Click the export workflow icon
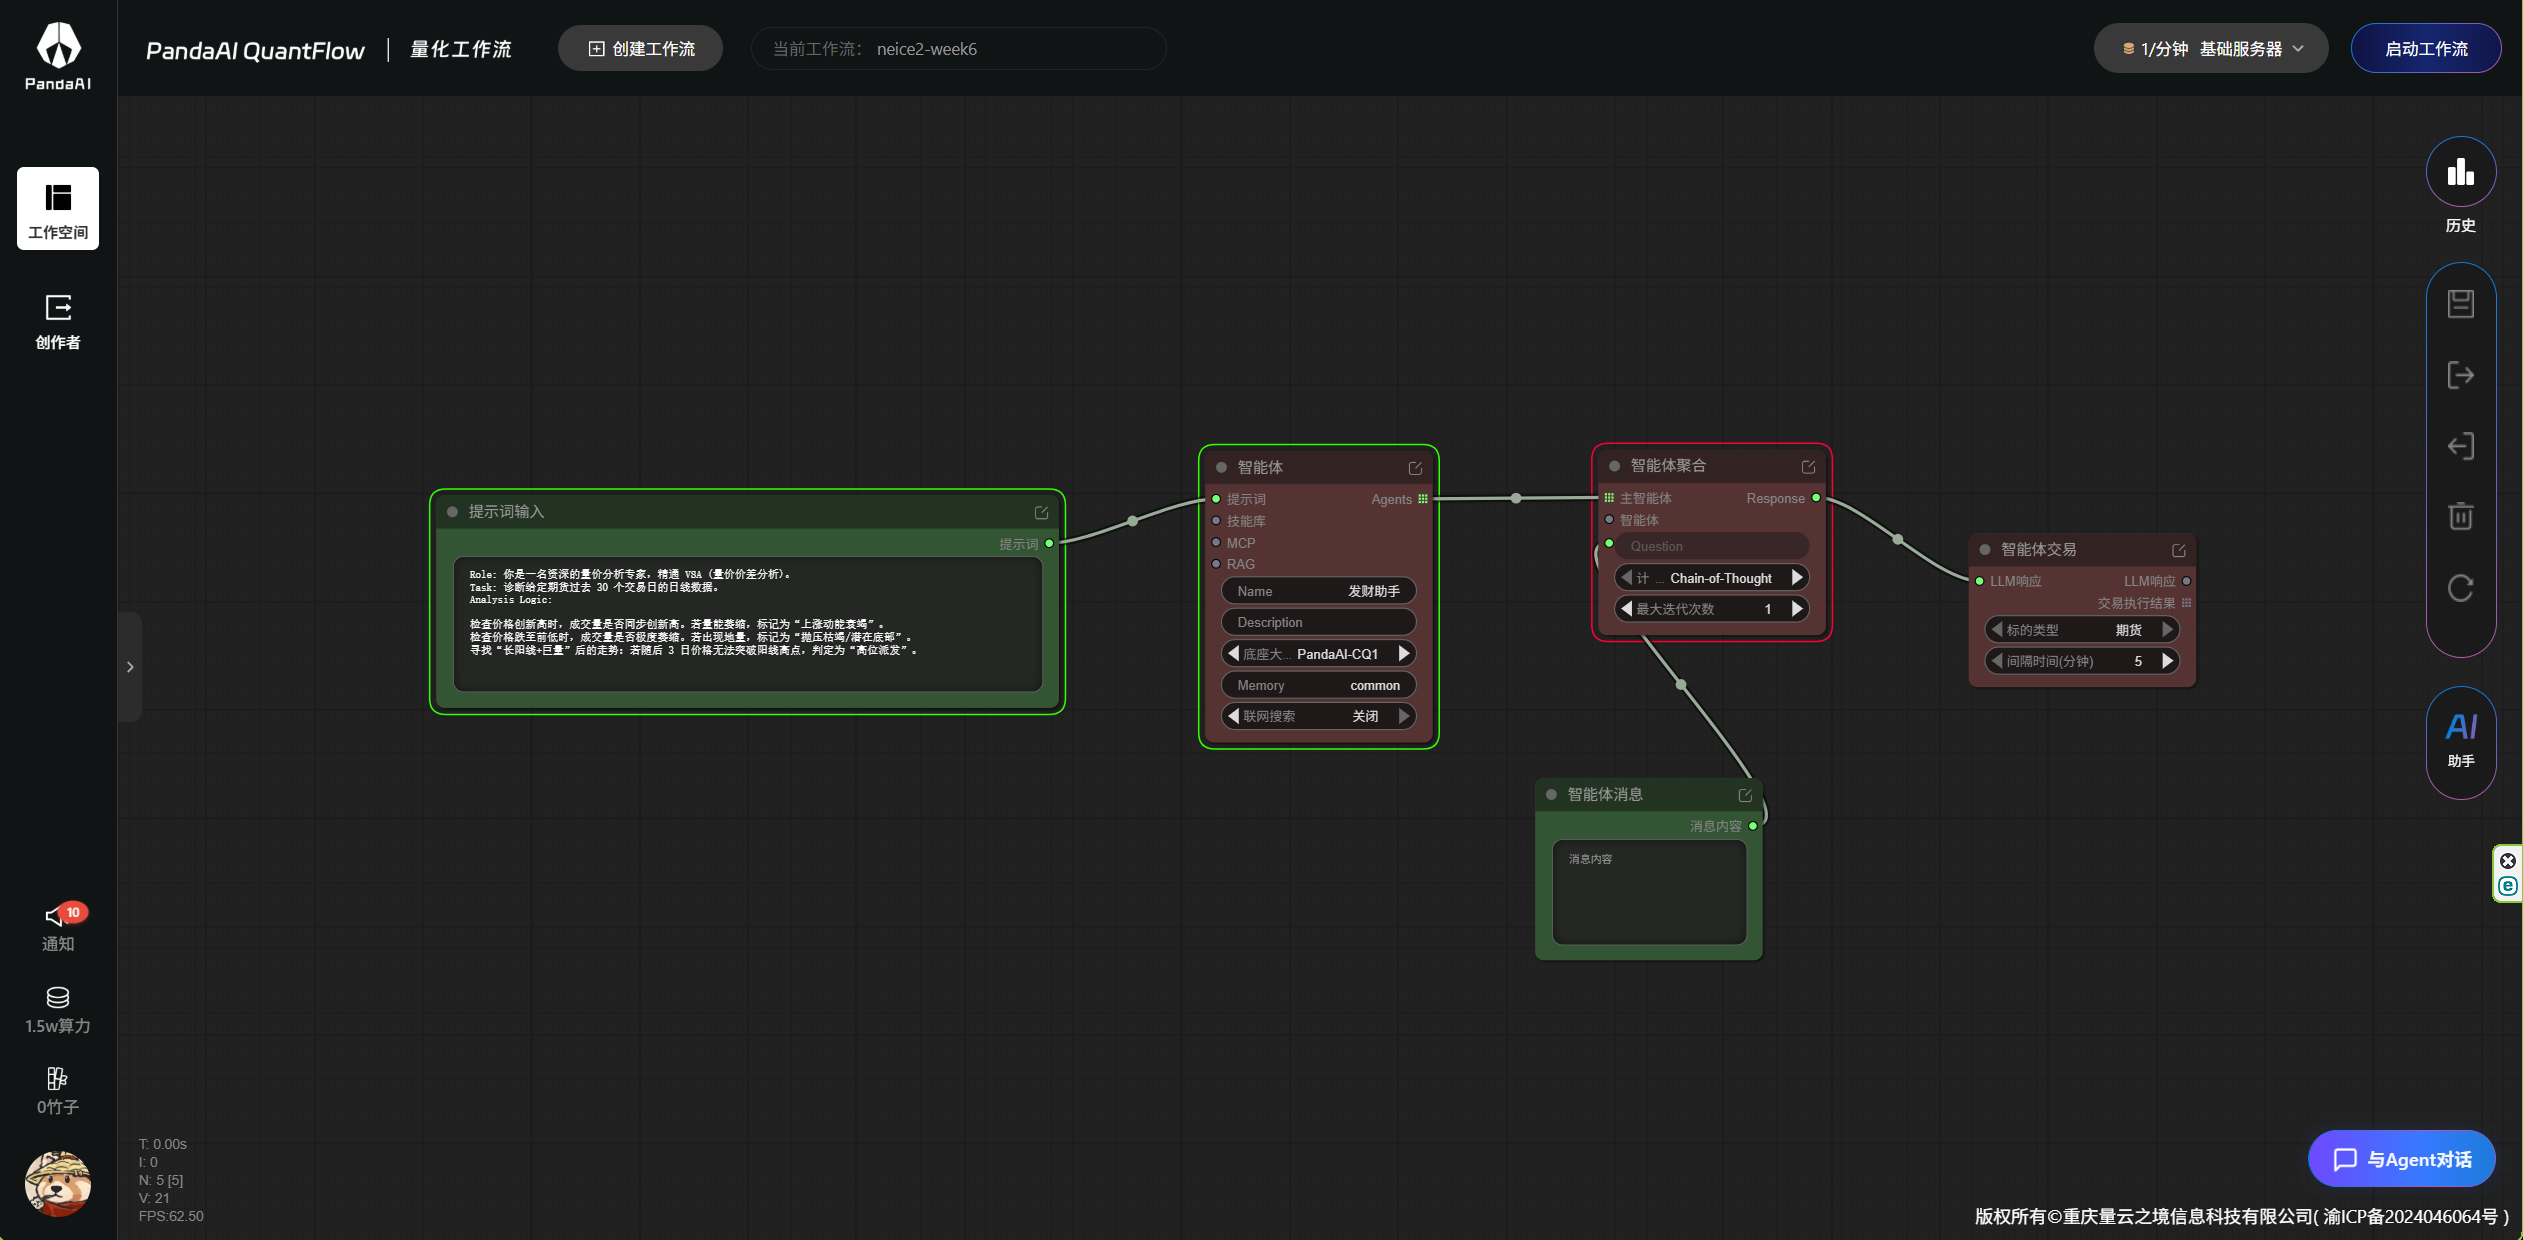This screenshot has width=2523, height=1240. (2460, 375)
